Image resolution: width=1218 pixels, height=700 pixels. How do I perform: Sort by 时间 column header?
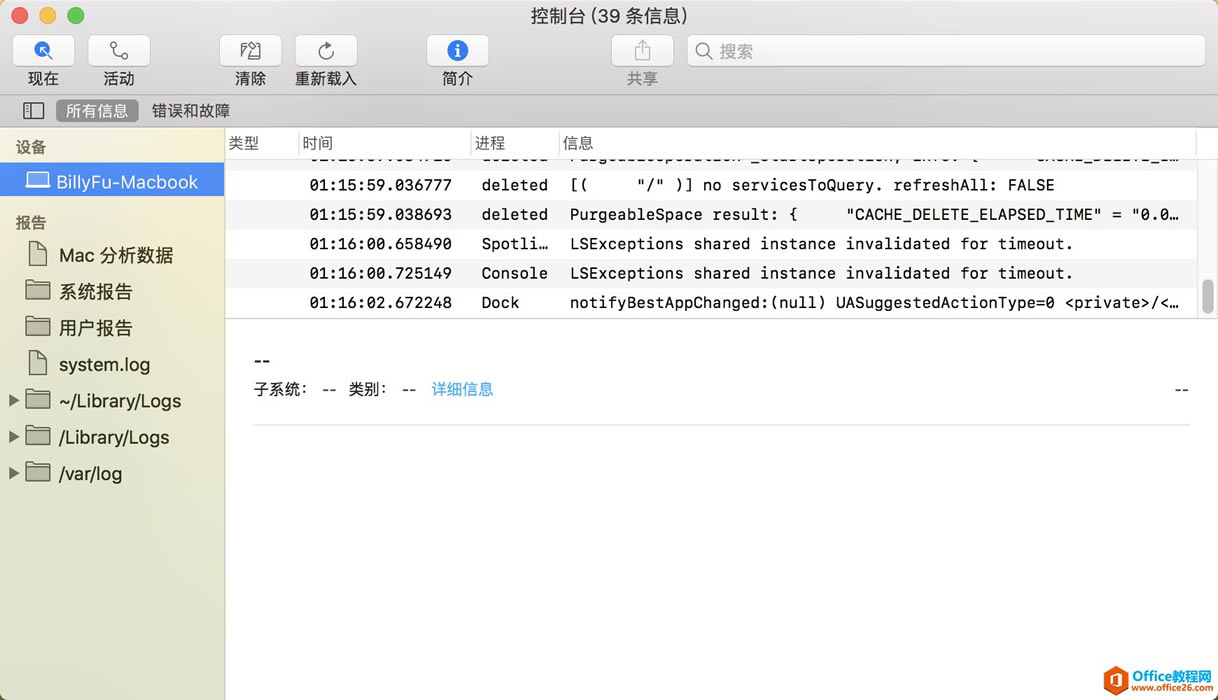(385, 143)
